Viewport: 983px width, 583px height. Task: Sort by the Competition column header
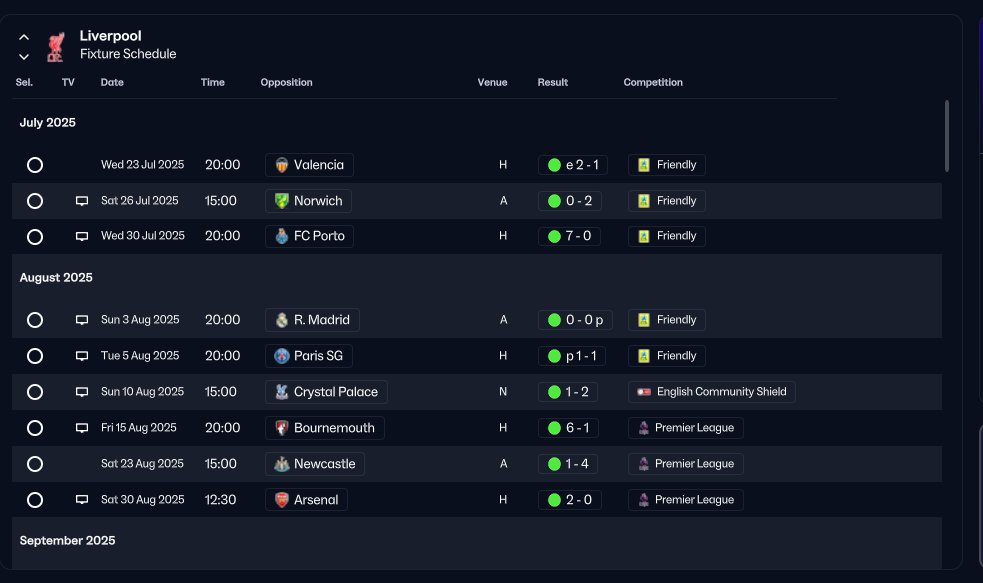coord(653,82)
